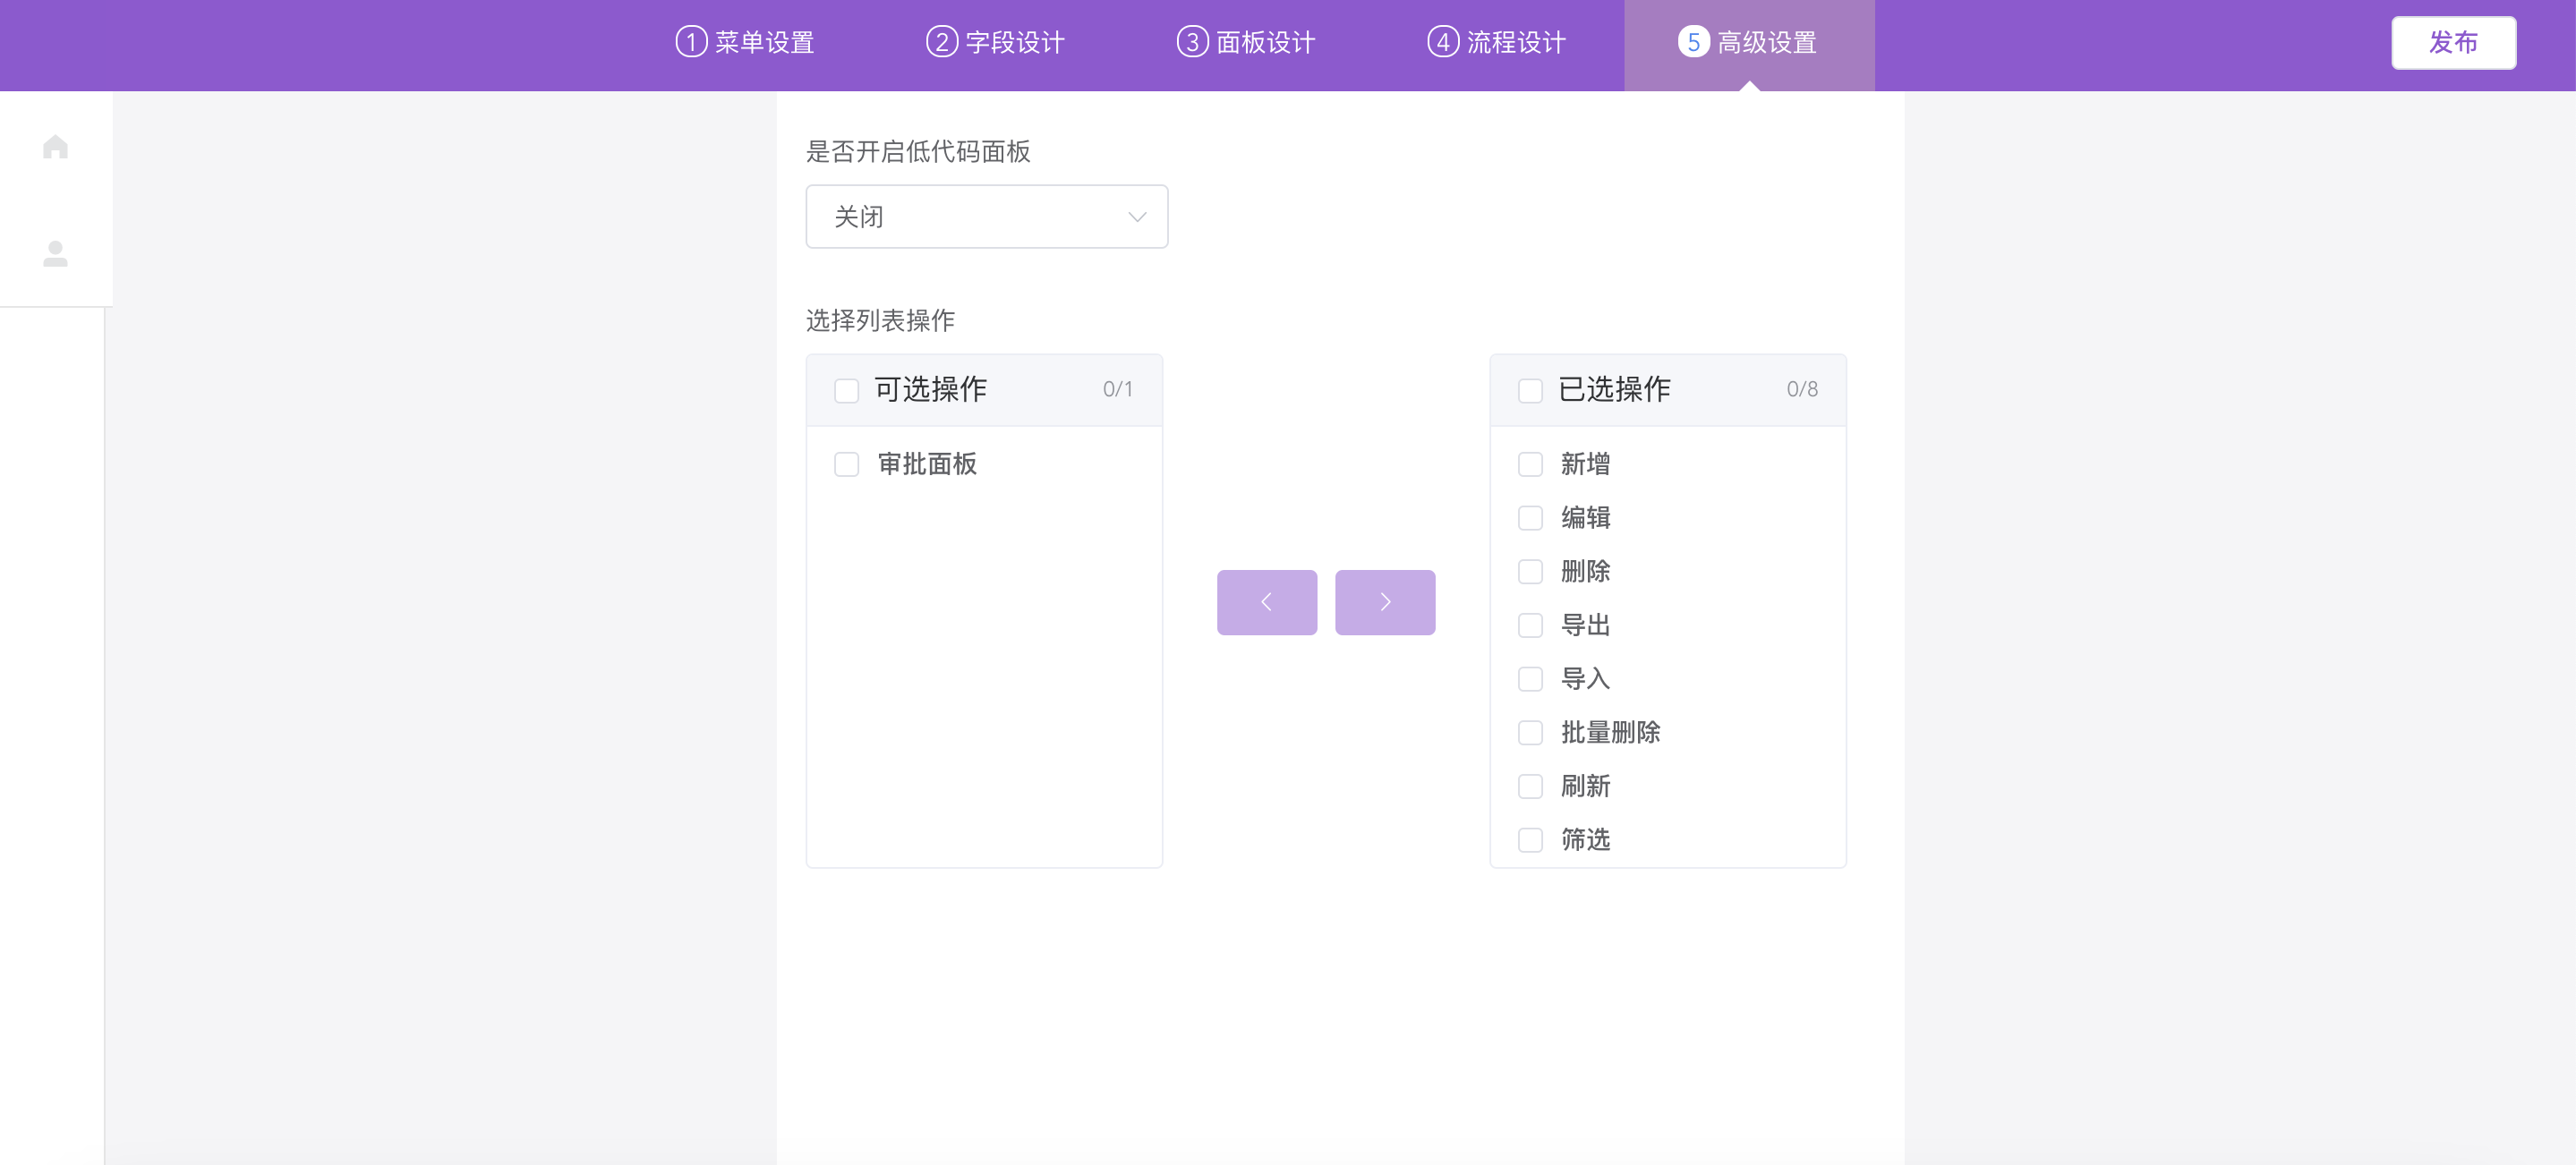The width and height of the screenshot is (2576, 1165).
Task: Click the 选择列表操作 label
Action: [x=880, y=320]
